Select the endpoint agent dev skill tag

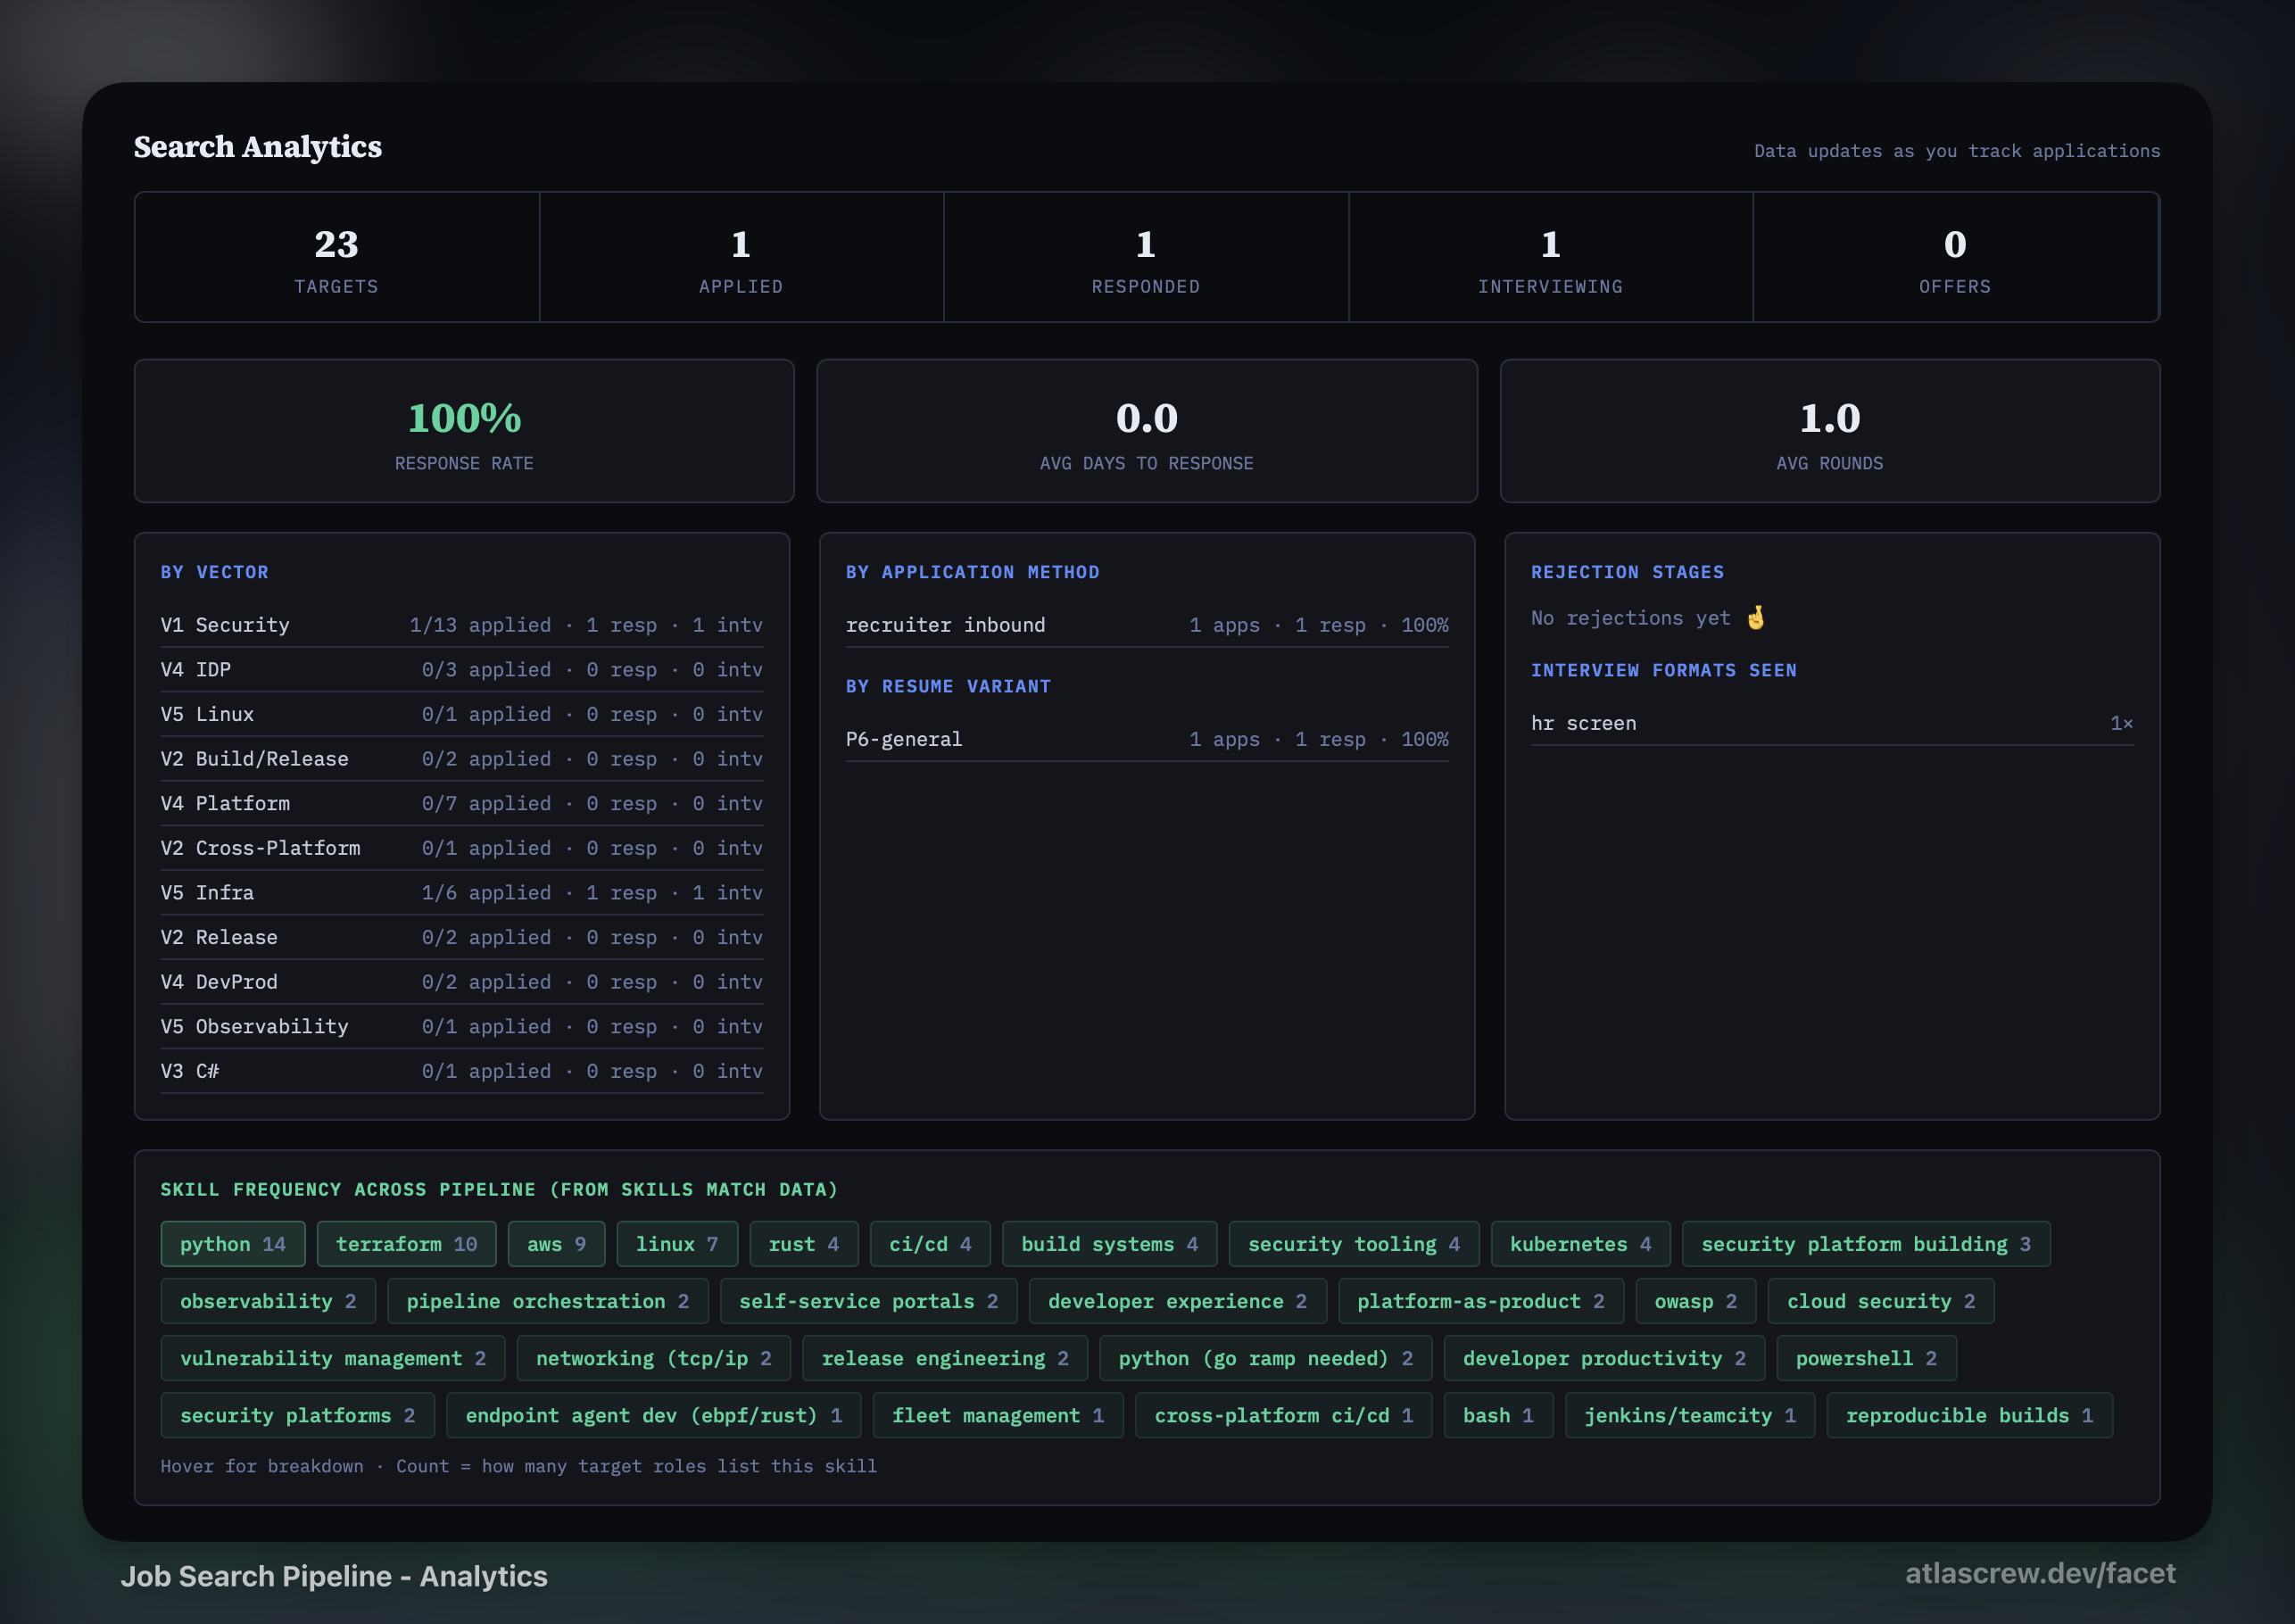pos(652,1415)
